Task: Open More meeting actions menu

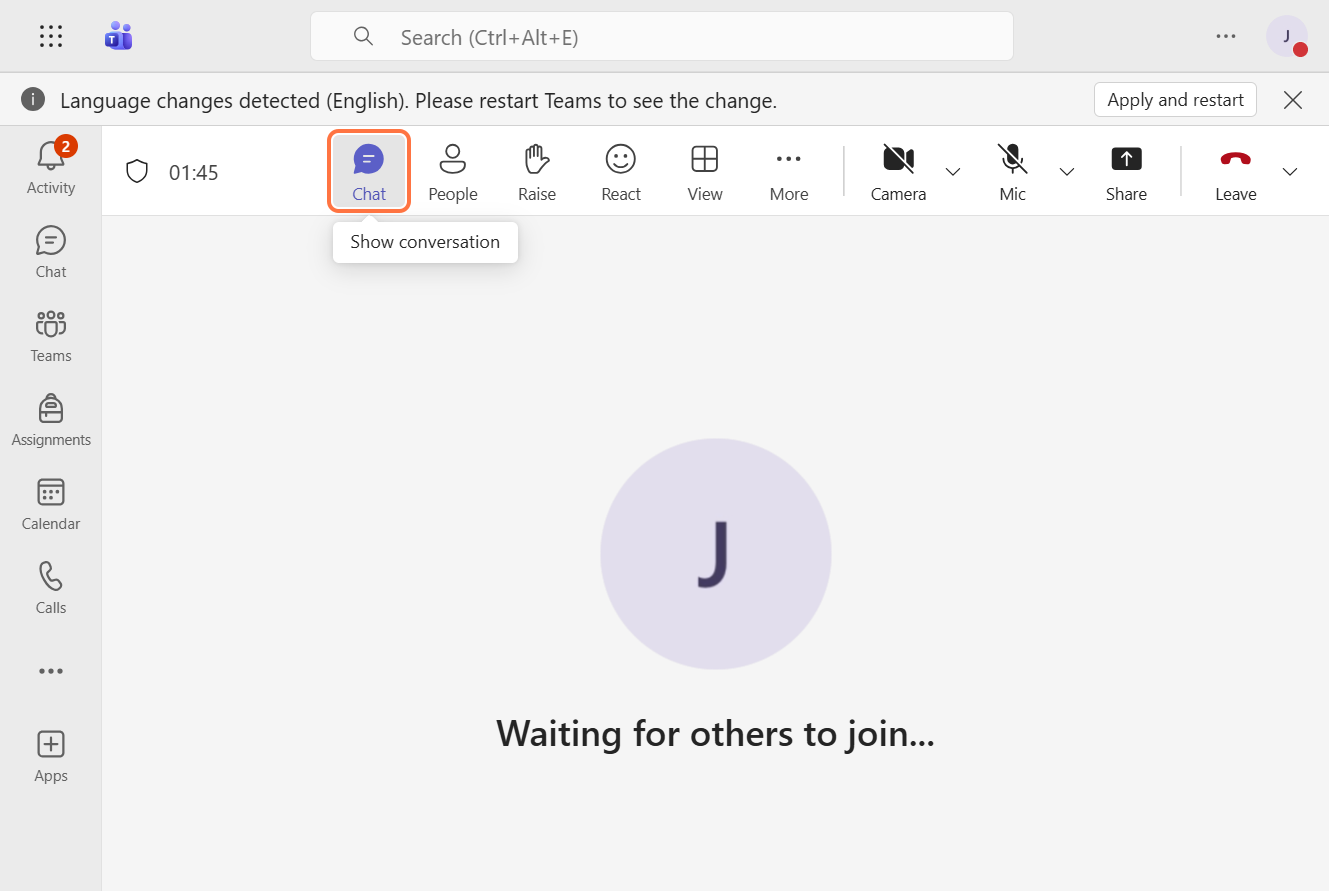Action: point(788,172)
